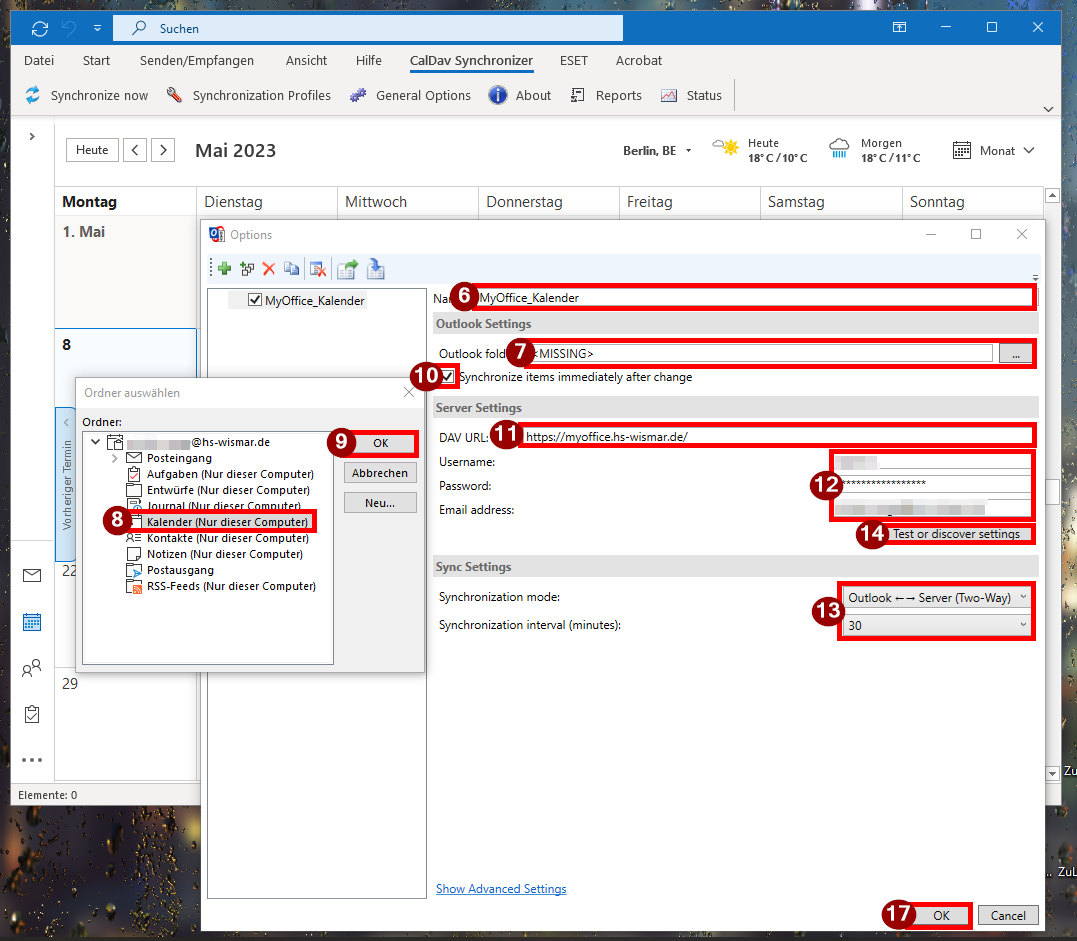Click the add multiple profiles icon
Image resolution: width=1077 pixels, height=941 pixels.
tap(247, 269)
